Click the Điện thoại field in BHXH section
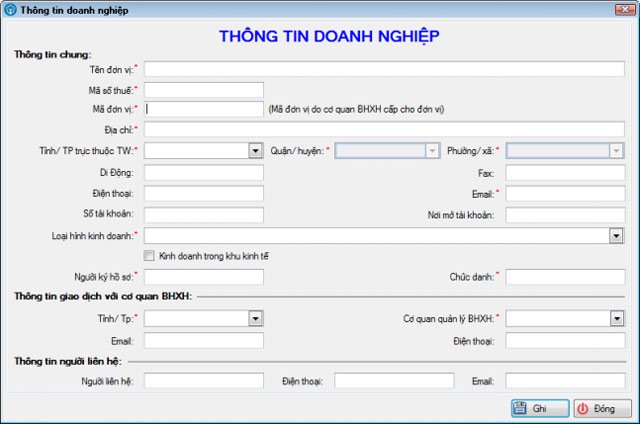Image resolution: width=640 pixels, height=424 pixels. coord(565,340)
